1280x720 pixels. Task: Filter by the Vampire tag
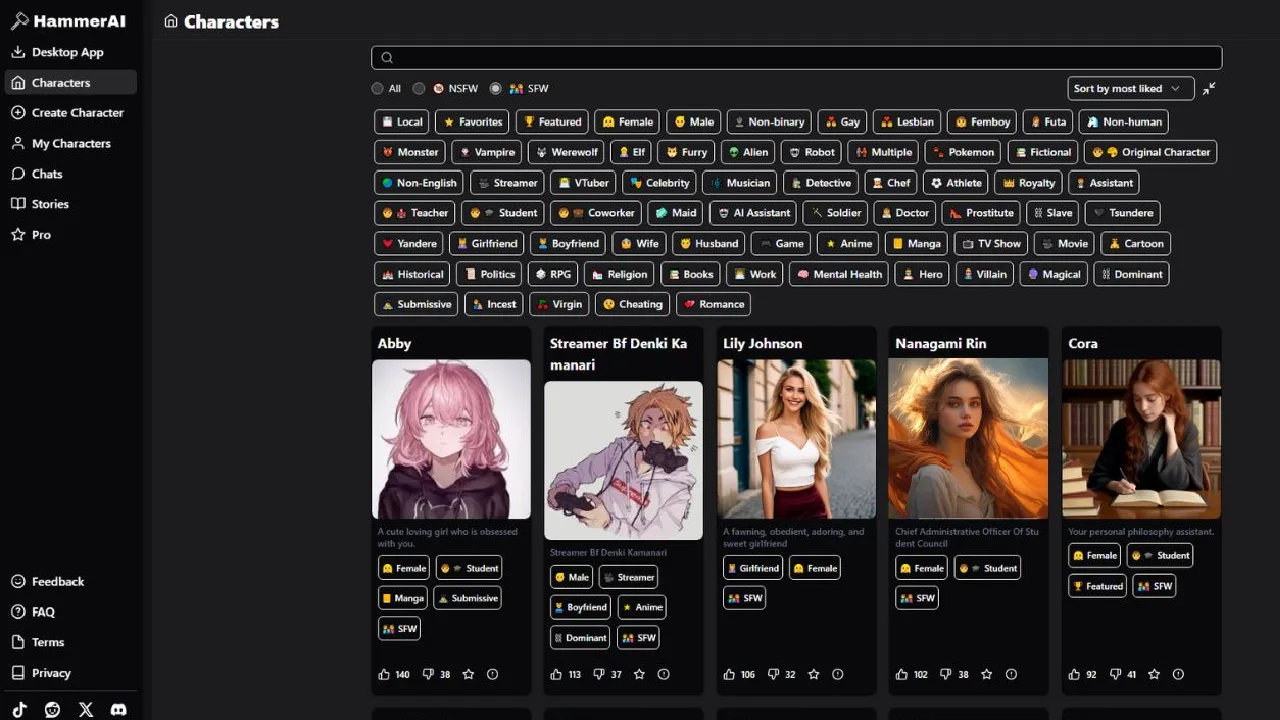pyautogui.click(x=486, y=152)
